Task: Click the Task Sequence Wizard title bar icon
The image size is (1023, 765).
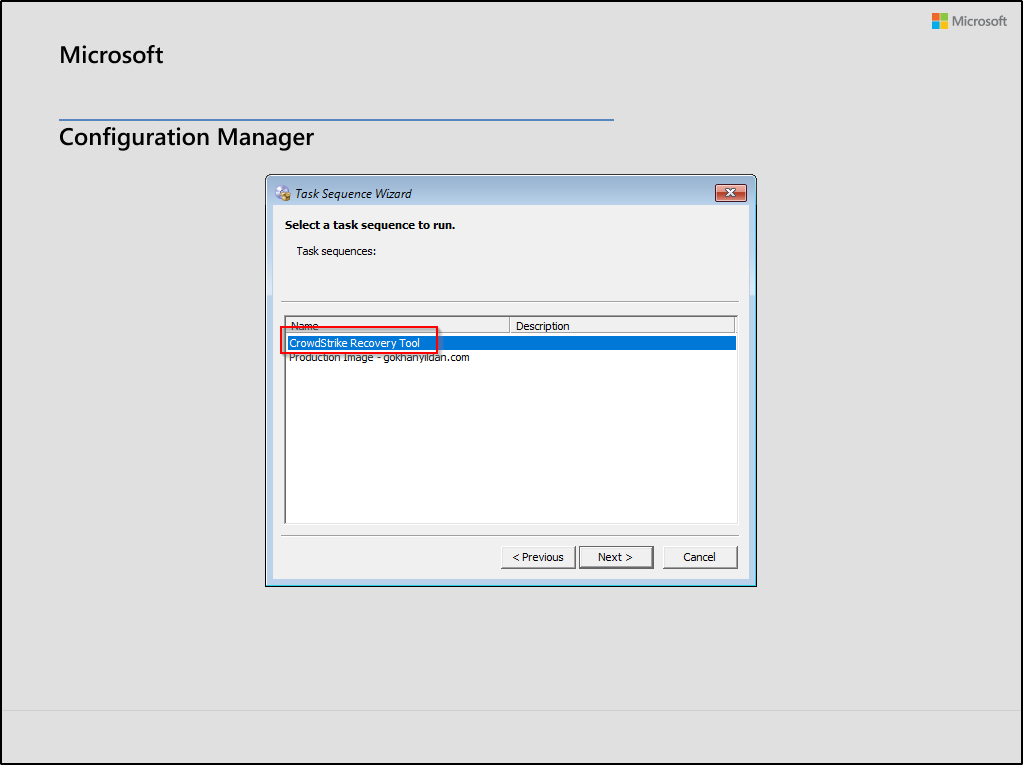Action: pyautogui.click(x=282, y=193)
